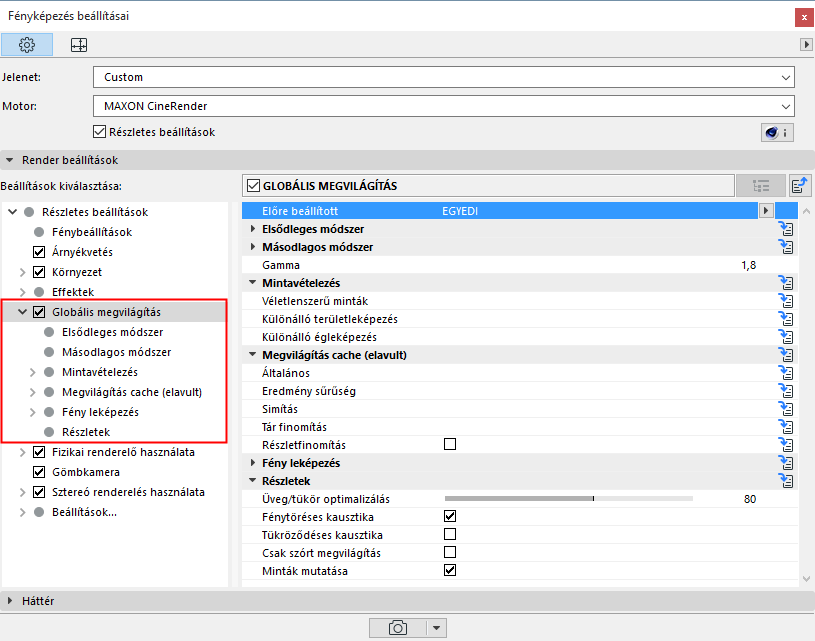815x641 pixels.
Task: Toggle Árnyékvetés checkbox in tree
Action: tap(39, 252)
